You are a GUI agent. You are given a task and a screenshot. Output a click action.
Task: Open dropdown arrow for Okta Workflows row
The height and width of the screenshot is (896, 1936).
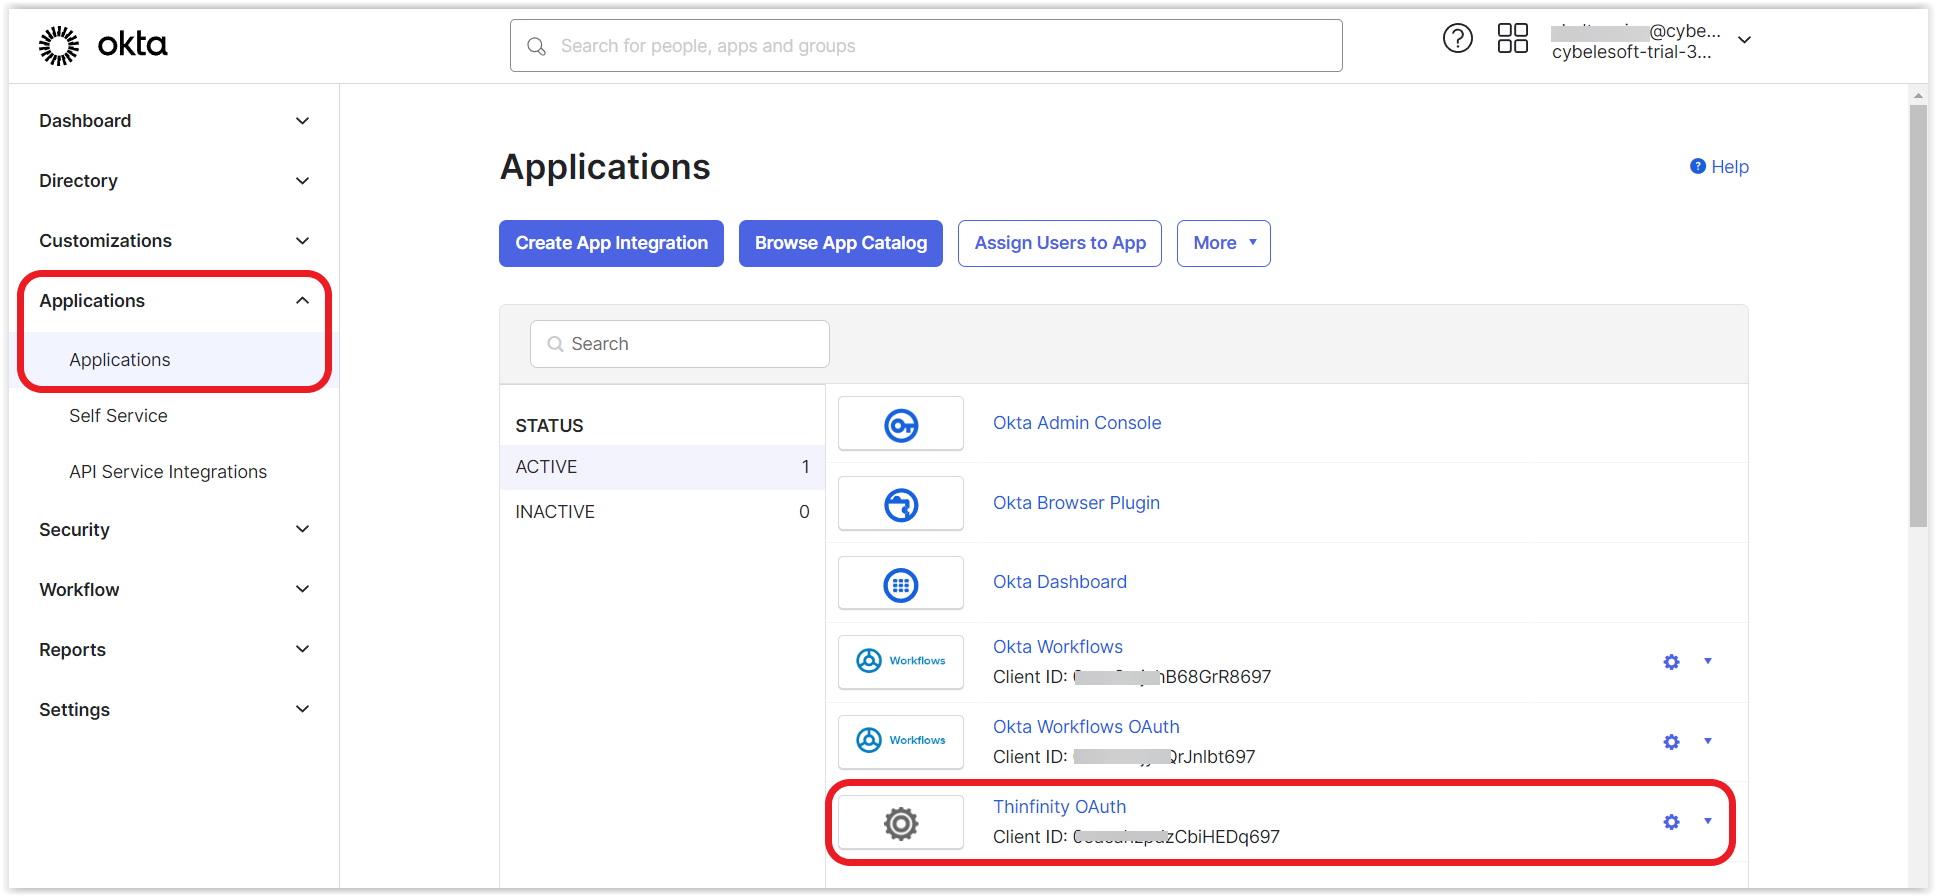[x=1708, y=661]
